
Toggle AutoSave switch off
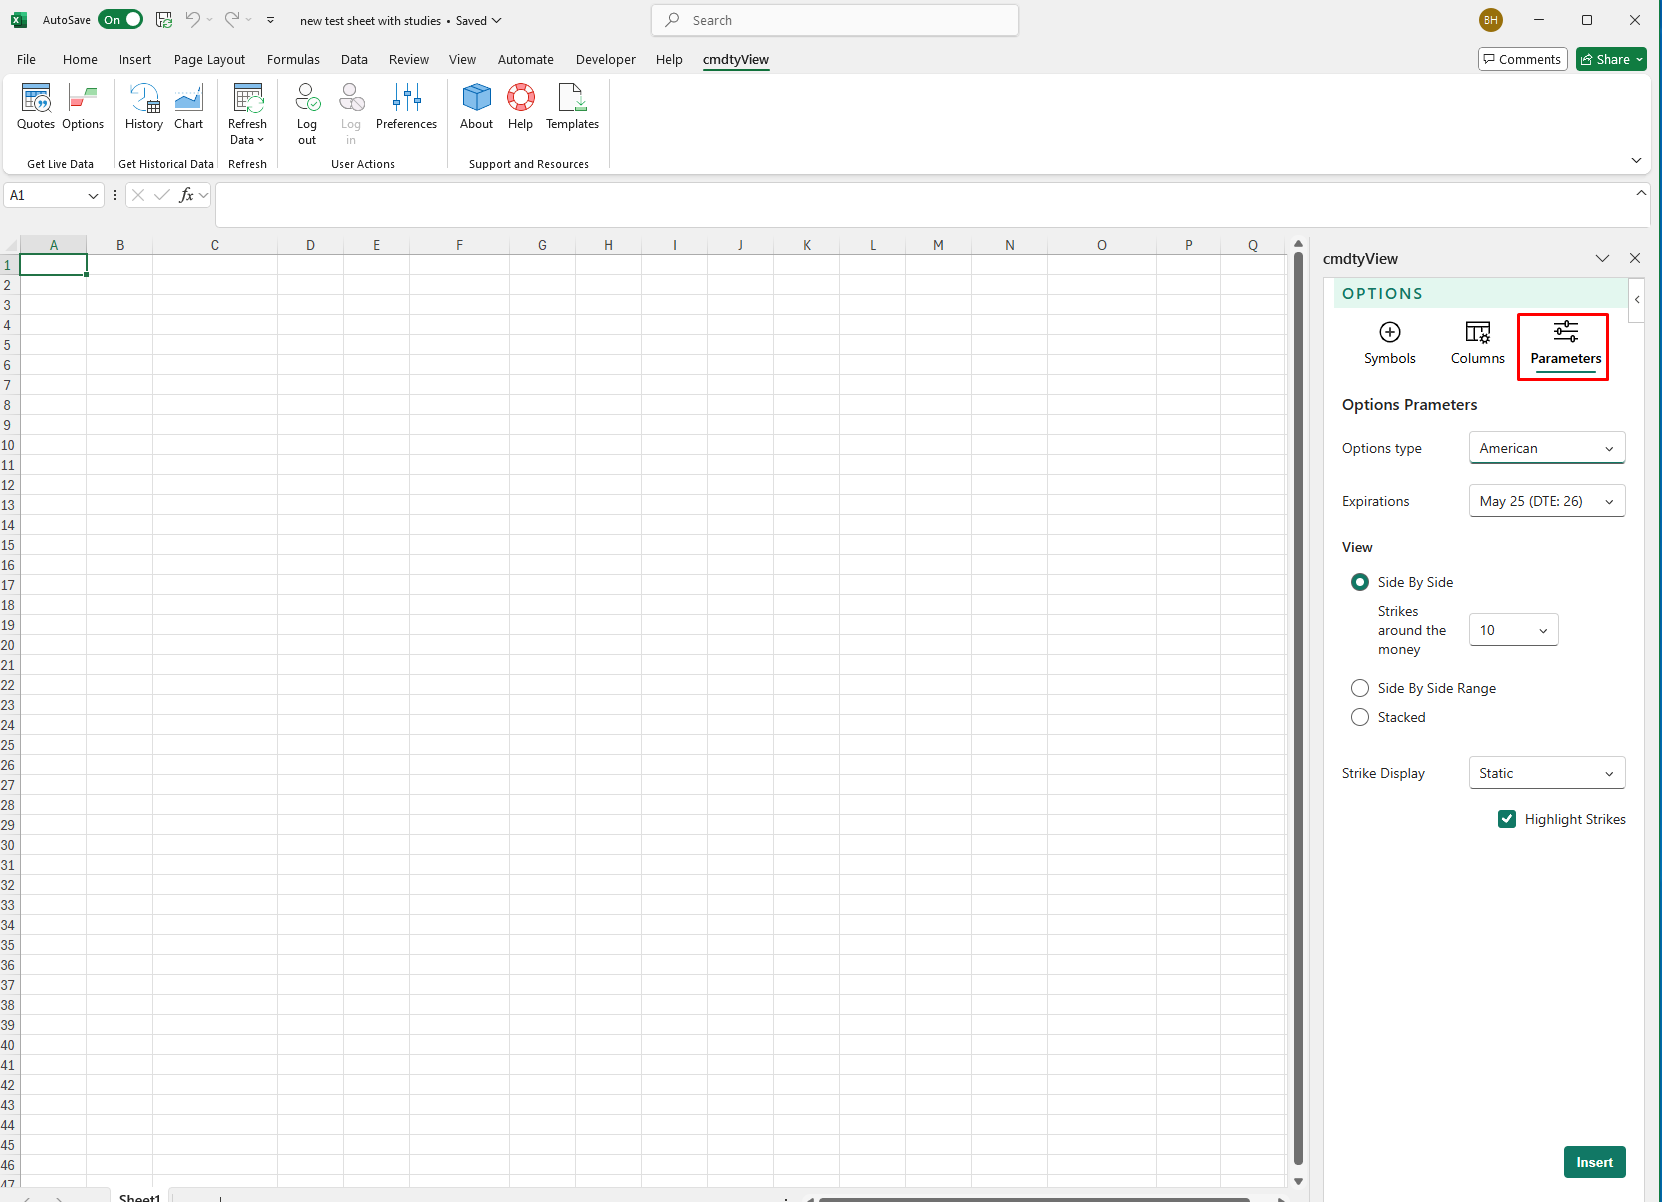coord(121,20)
